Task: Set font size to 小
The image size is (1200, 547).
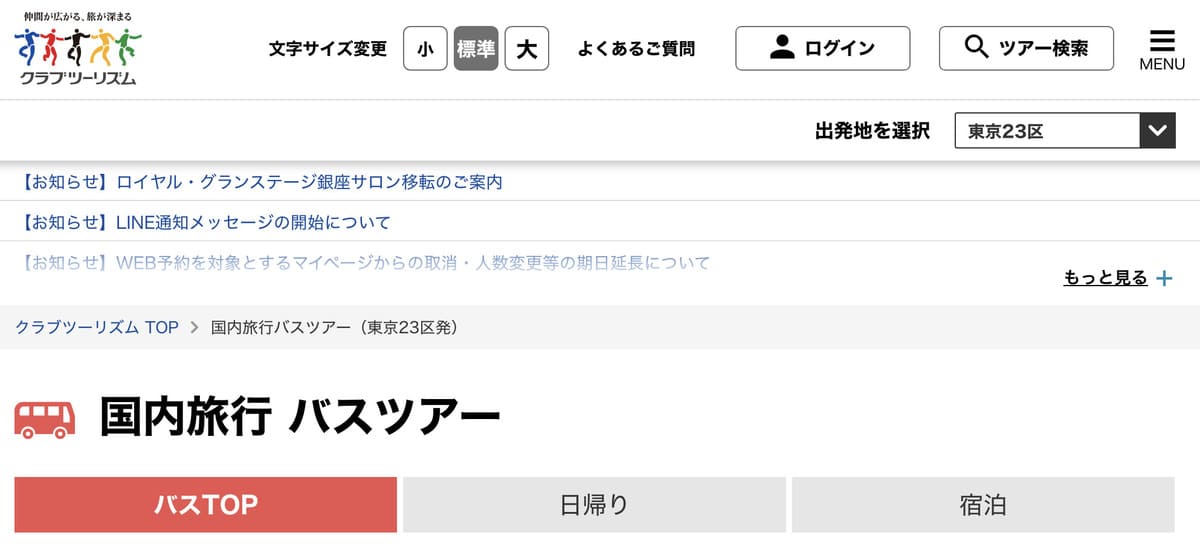Action: pos(425,48)
